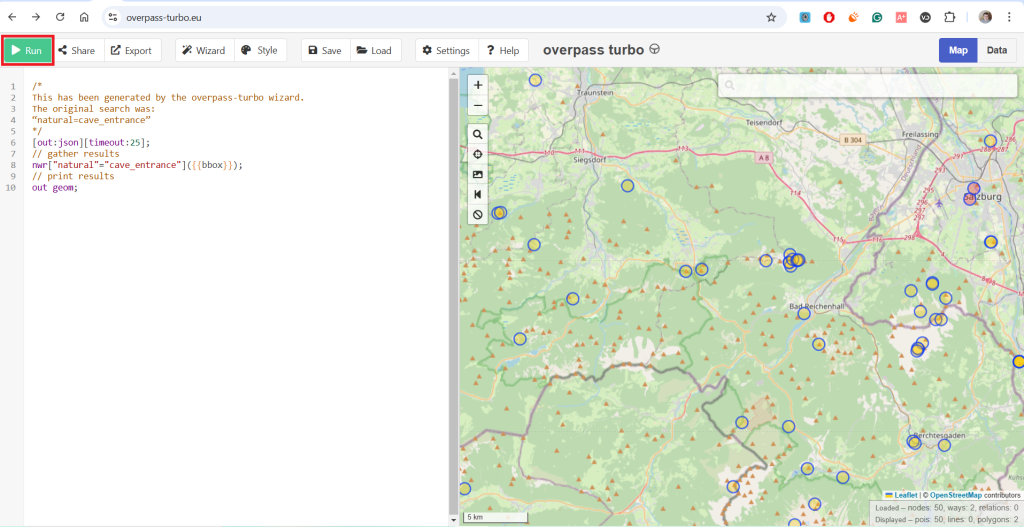The image size is (1024, 527).
Task: Click the editor scrollbar up arrow
Action: pyautogui.click(x=454, y=73)
